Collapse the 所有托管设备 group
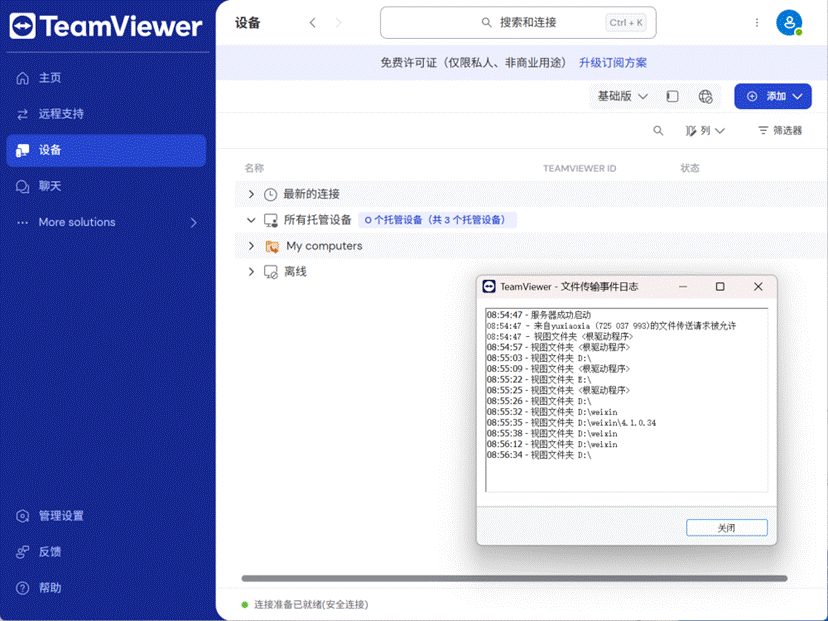 tap(251, 220)
